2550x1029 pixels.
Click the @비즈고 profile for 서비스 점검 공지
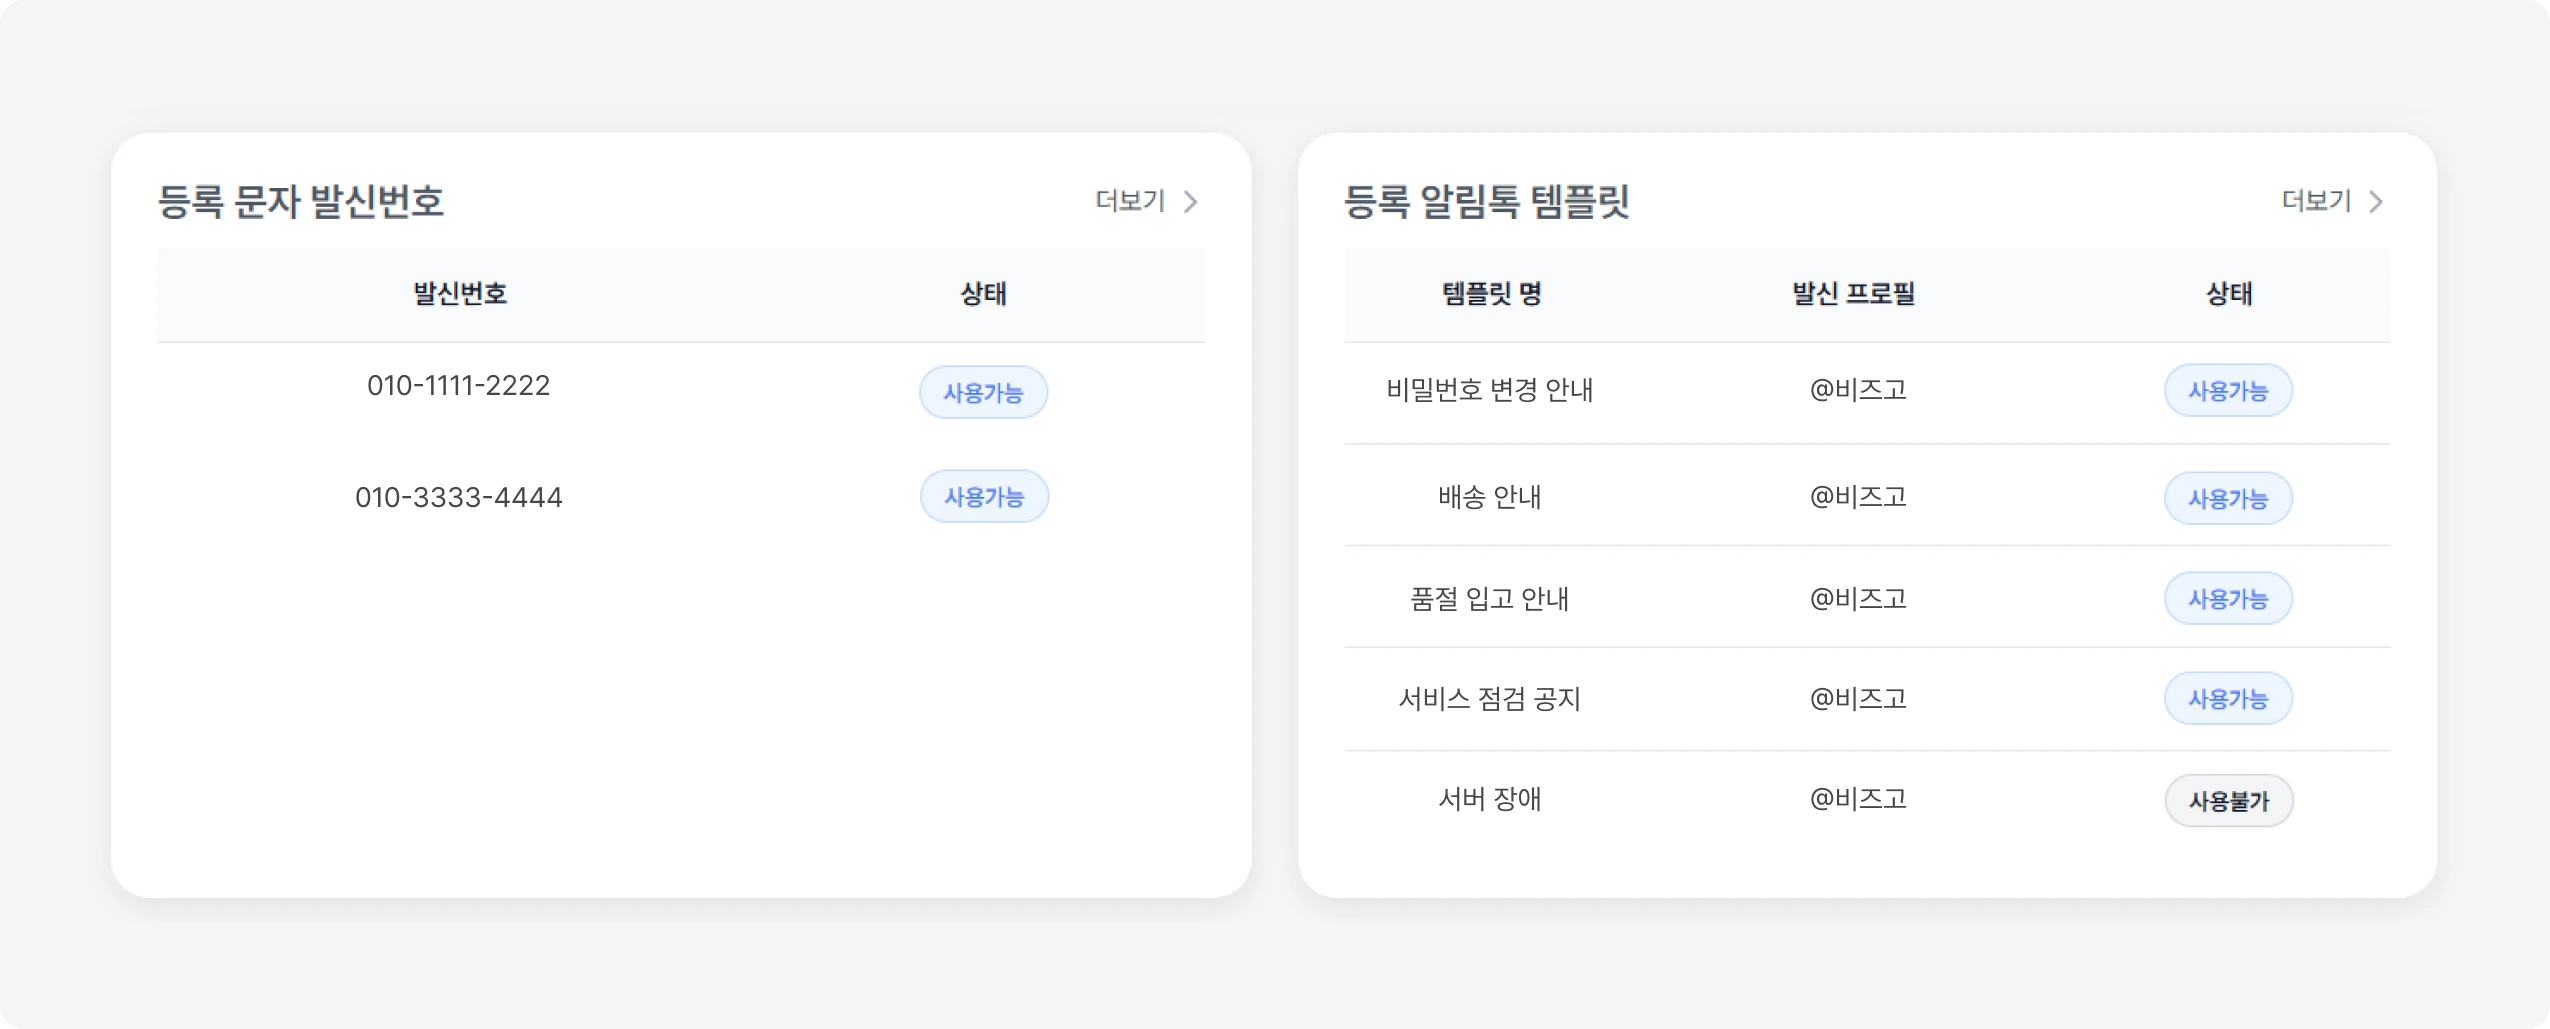click(1858, 698)
